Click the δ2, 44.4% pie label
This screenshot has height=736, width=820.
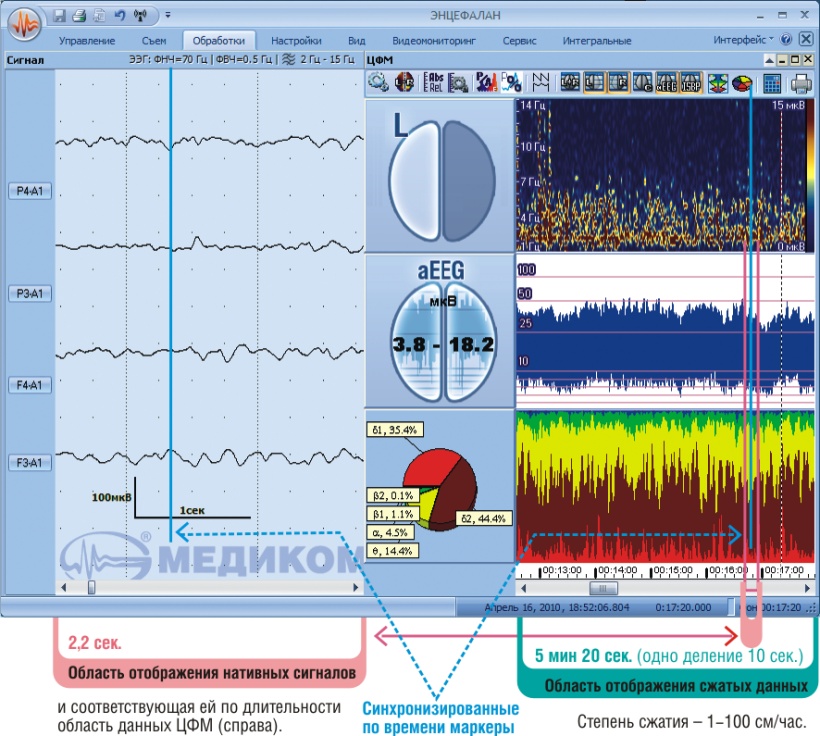click(484, 518)
